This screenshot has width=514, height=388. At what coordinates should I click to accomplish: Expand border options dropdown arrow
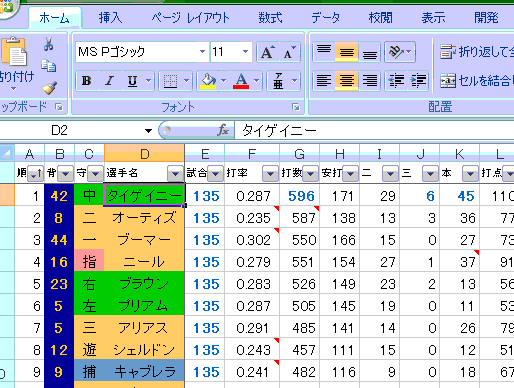pos(187,81)
